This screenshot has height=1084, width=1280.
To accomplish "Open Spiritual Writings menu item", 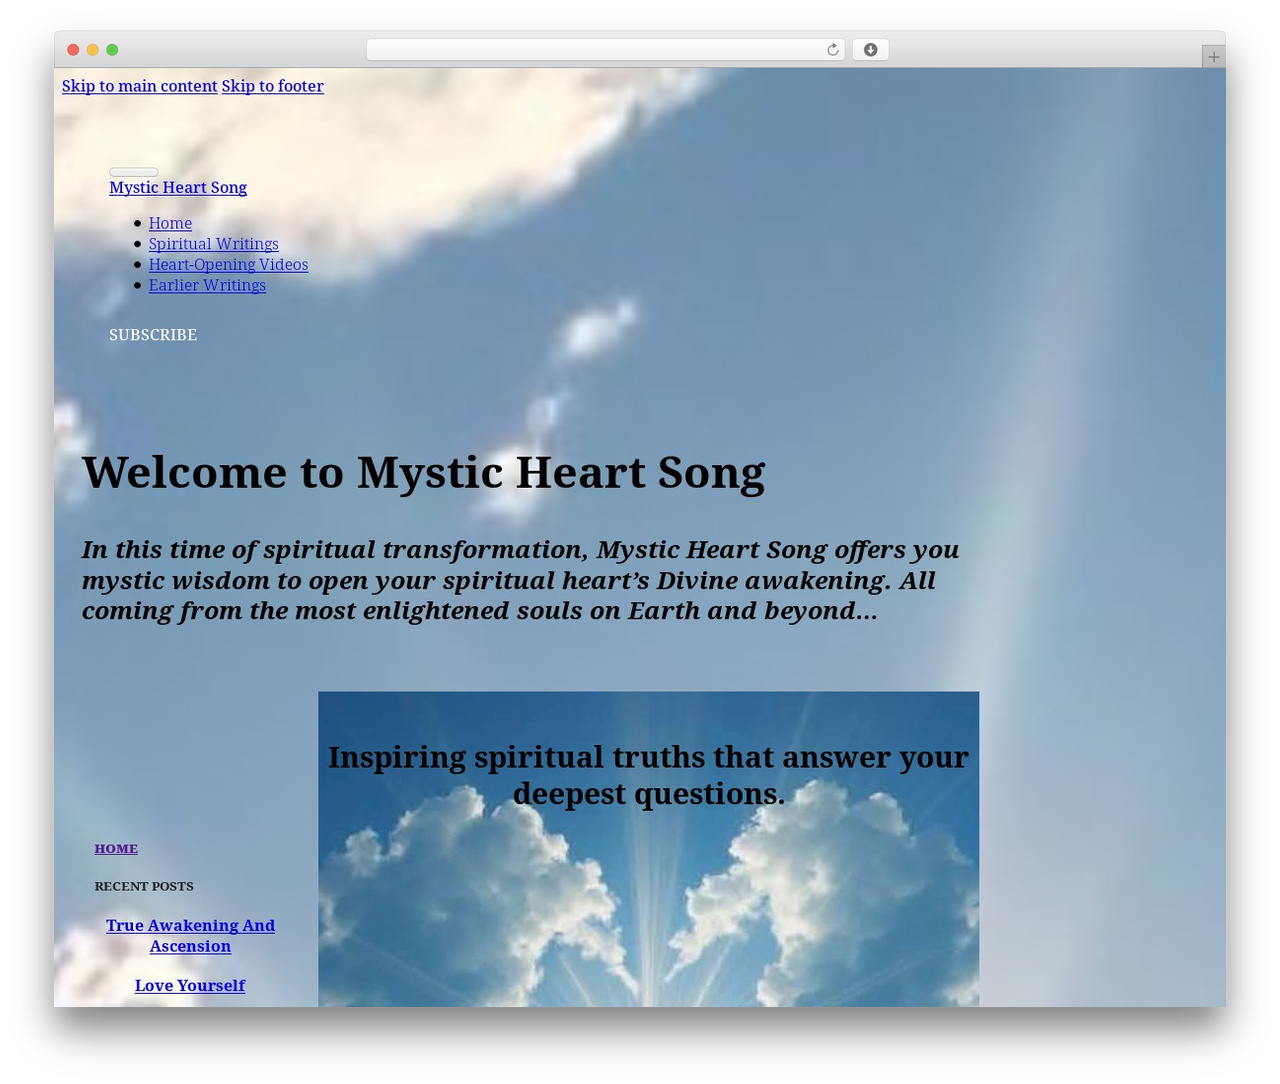I will point(213,244).
